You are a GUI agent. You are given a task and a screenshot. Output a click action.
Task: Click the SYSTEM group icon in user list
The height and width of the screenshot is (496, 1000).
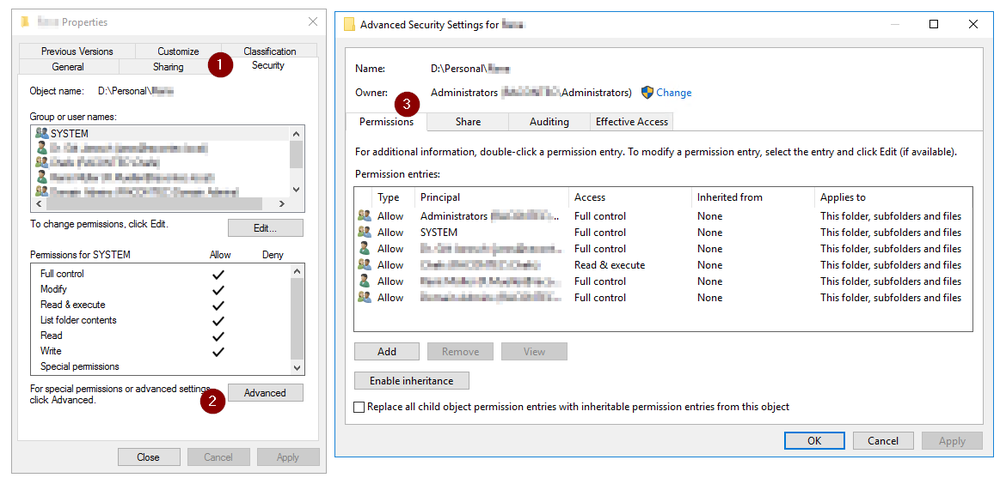[x=42, y=133]
